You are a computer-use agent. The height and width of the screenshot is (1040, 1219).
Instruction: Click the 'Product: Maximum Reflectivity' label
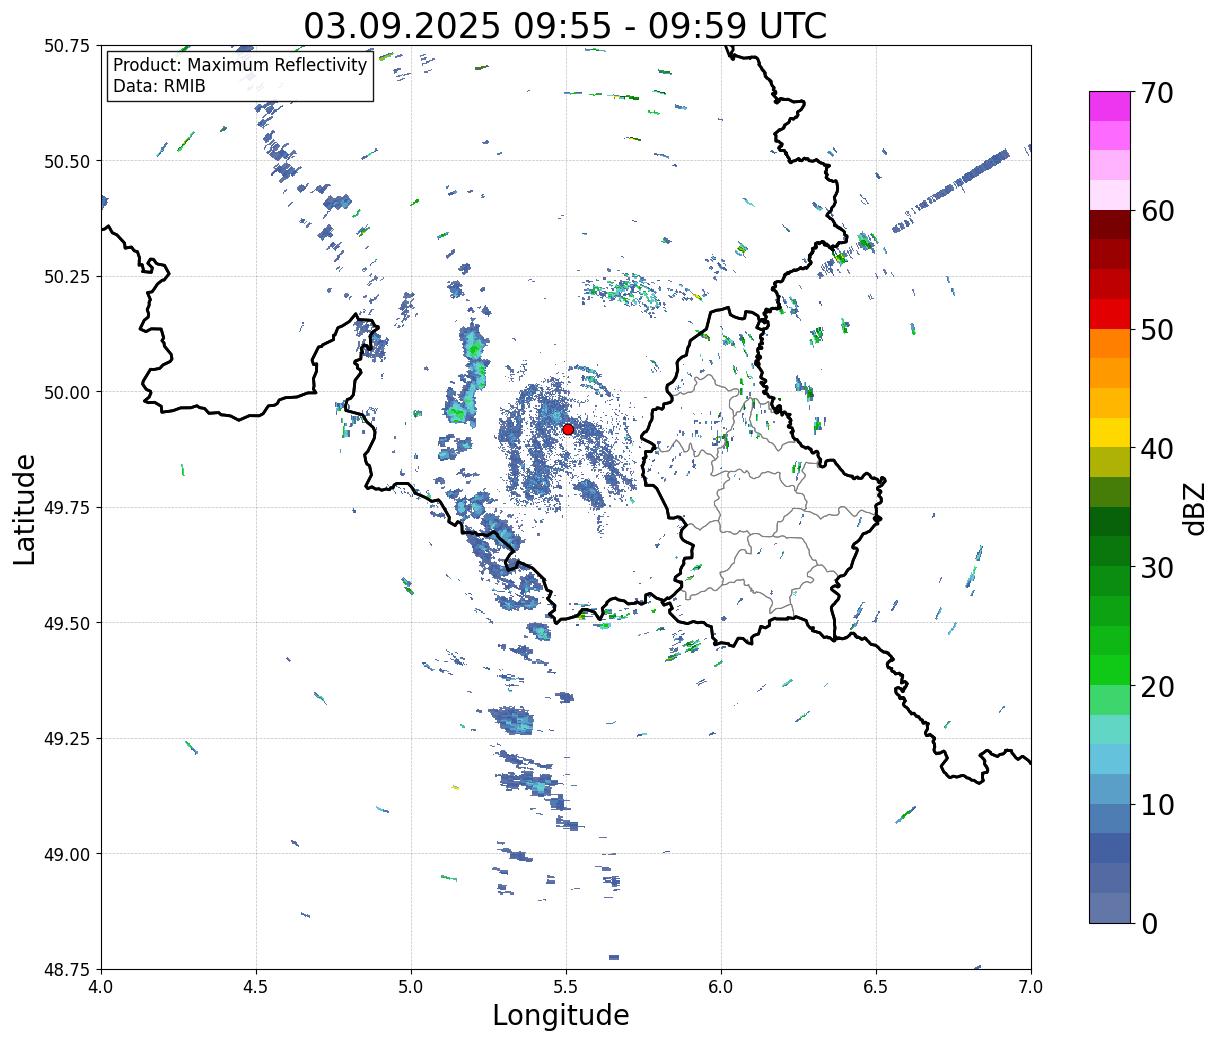(240, 66)
